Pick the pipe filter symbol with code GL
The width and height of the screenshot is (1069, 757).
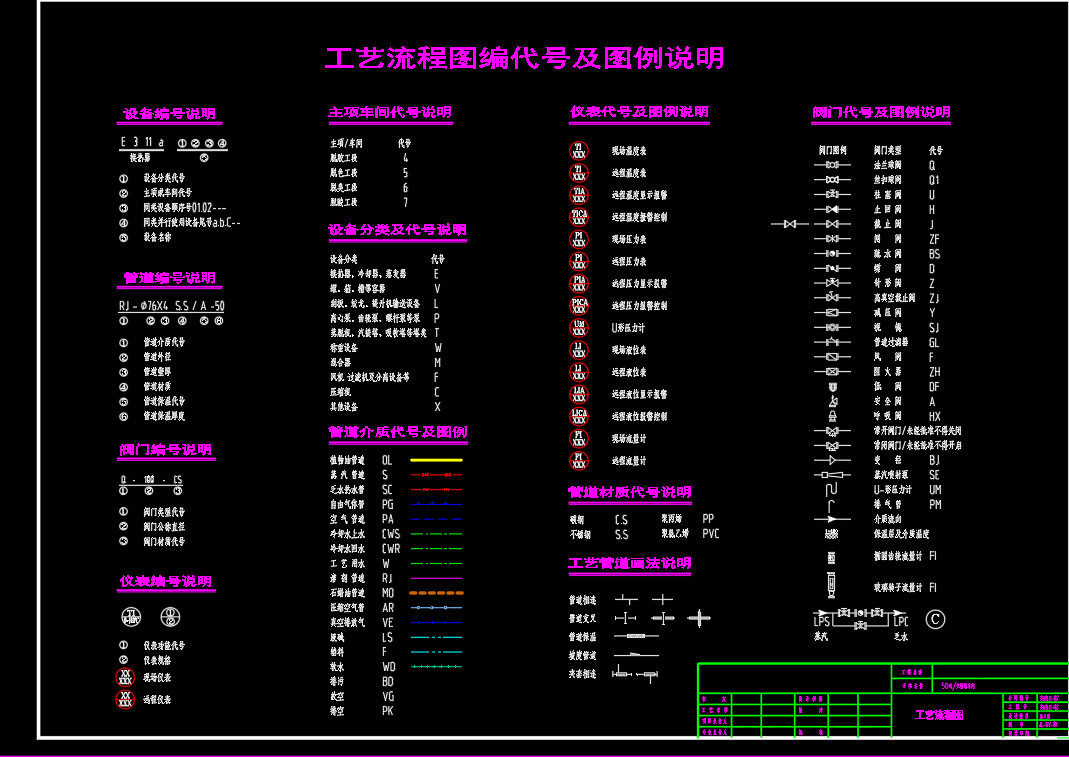point(832,342)
